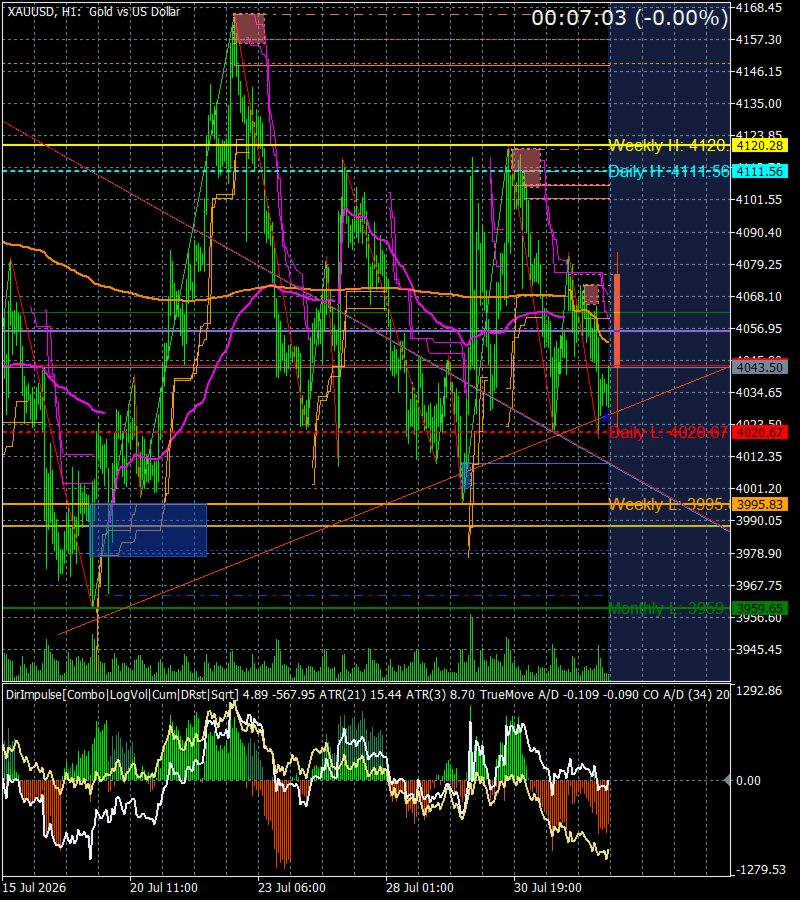Click the 0.00 indicator scale value
This screenshot has height=900, width=800.
point(748,781)
